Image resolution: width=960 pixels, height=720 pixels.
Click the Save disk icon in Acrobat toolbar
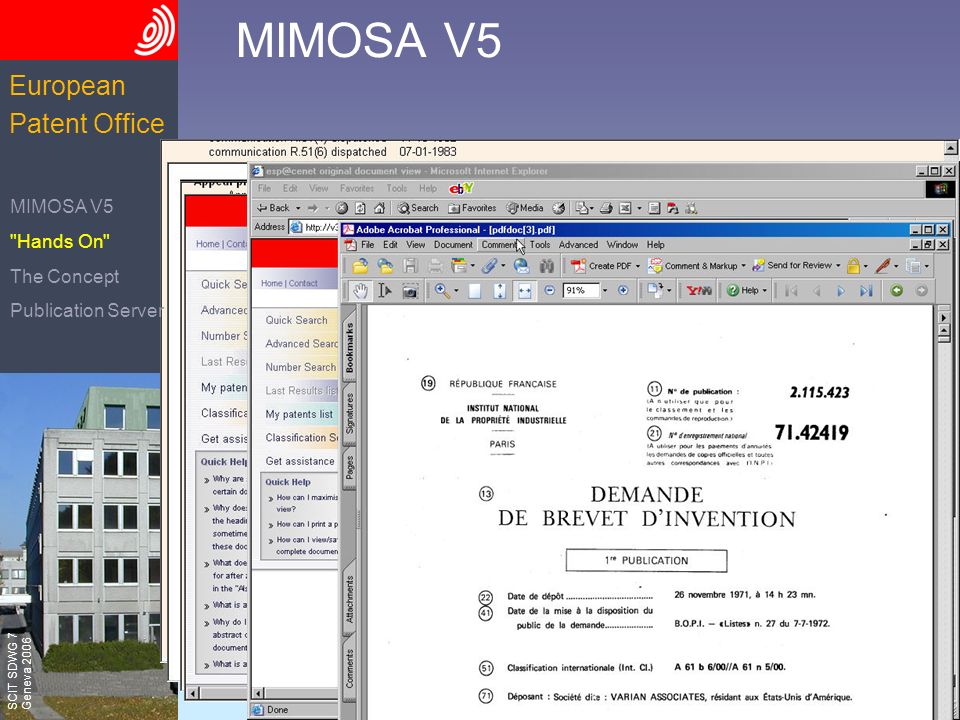pyautogui.click(x=410, y=266)
